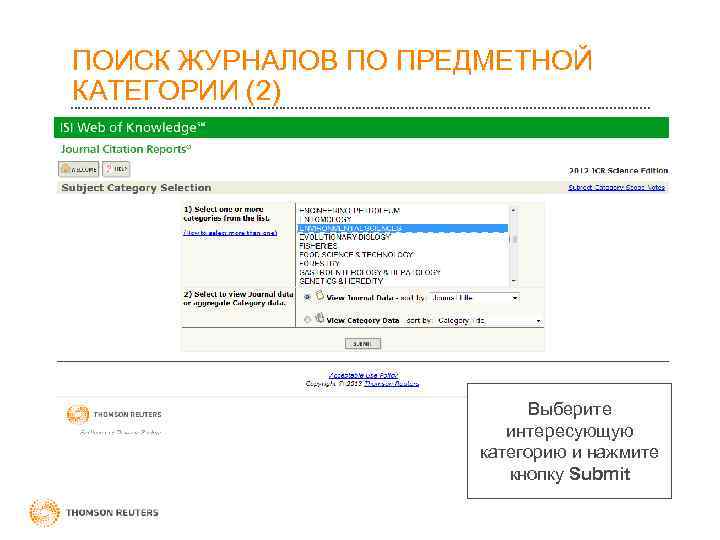Click the Welcome home button
The width and height of the screenshot is (720, 540).
[x=79, y=169]
